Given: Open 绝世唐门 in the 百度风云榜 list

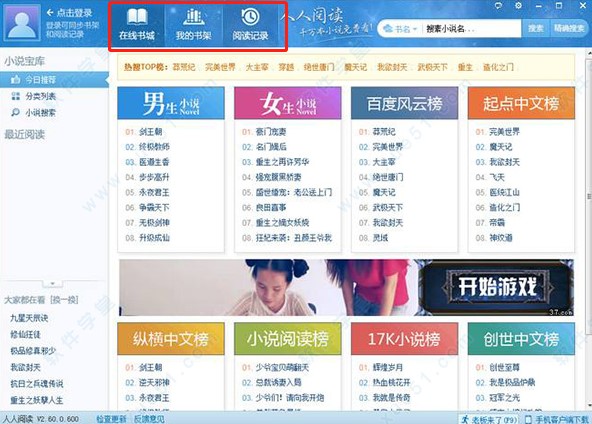Looking at the screenshot, I should 388,177.
